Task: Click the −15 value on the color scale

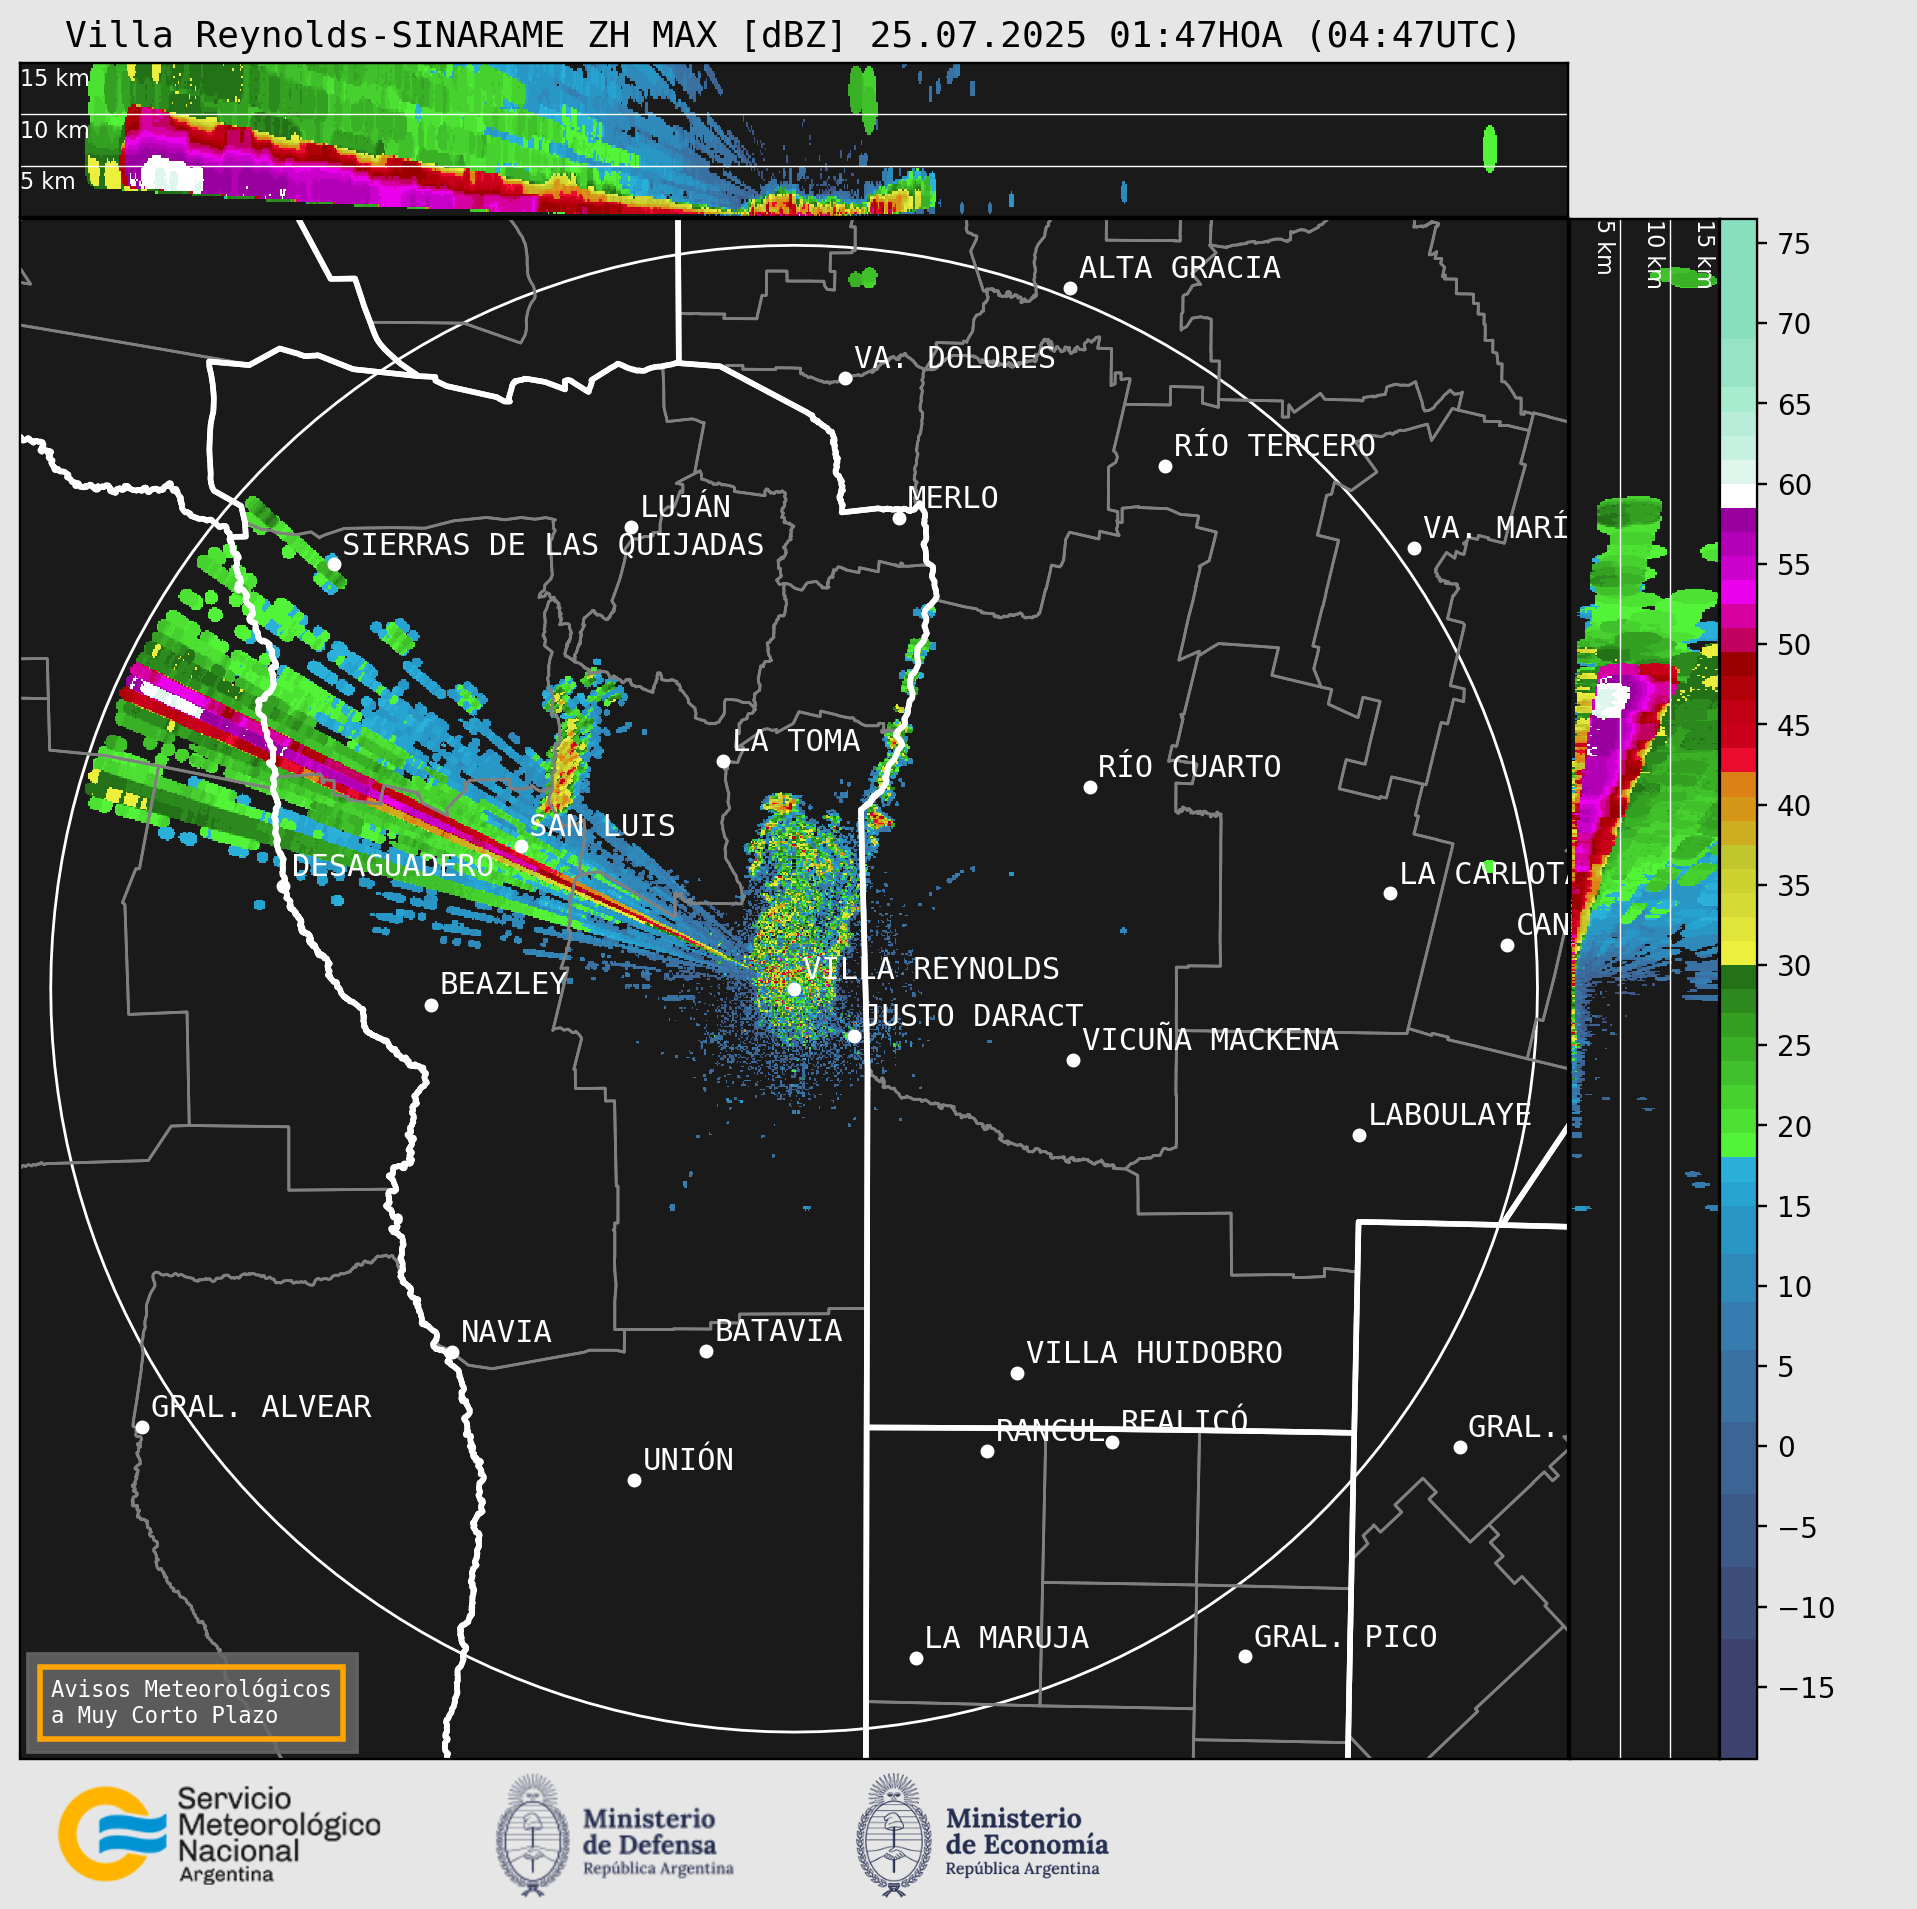Action: point(1806,1688)
